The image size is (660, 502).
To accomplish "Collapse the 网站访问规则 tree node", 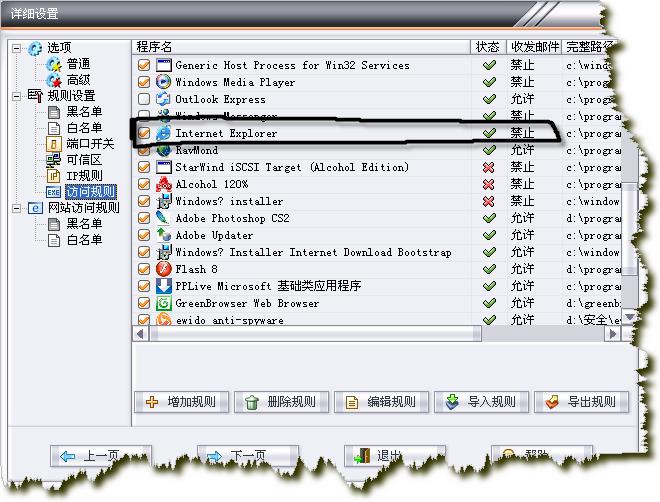I will 16,208.
